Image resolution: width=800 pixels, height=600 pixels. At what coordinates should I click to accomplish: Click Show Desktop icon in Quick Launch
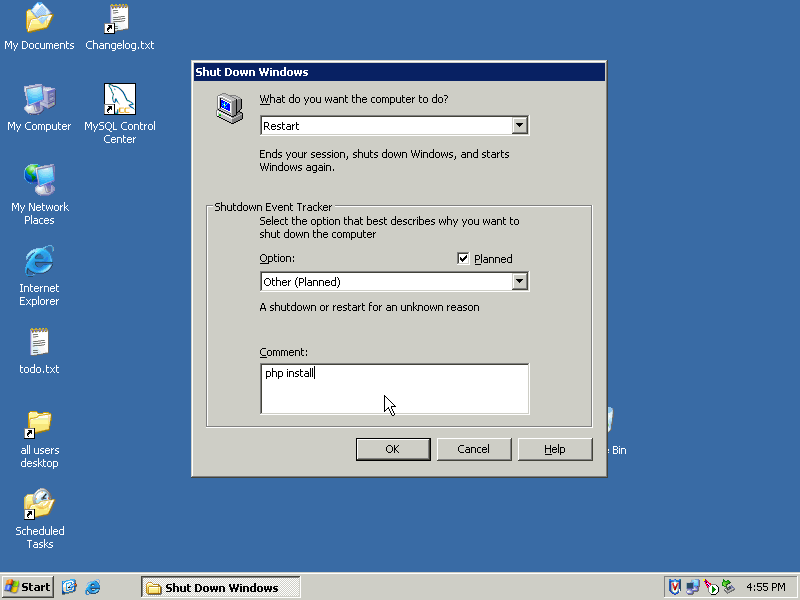pos(70,587)
